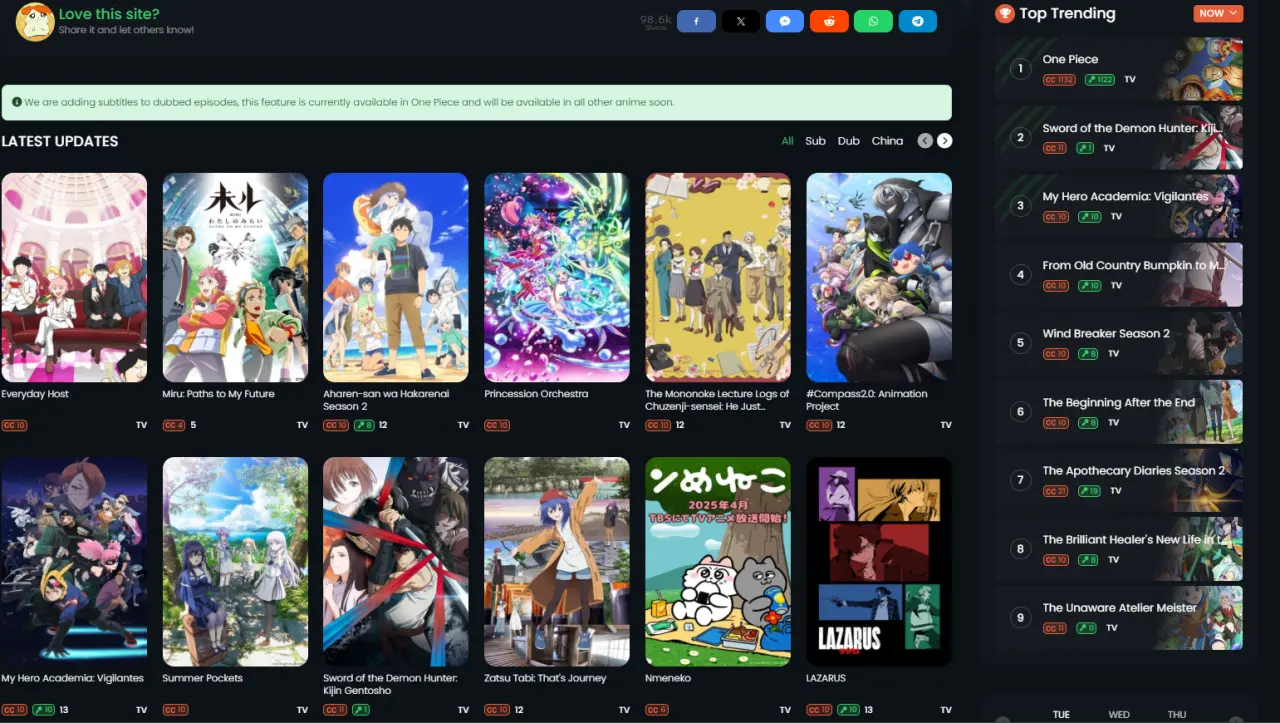
Task: Click the 98.6k shares counter
Action: click(x=655, y=21)
